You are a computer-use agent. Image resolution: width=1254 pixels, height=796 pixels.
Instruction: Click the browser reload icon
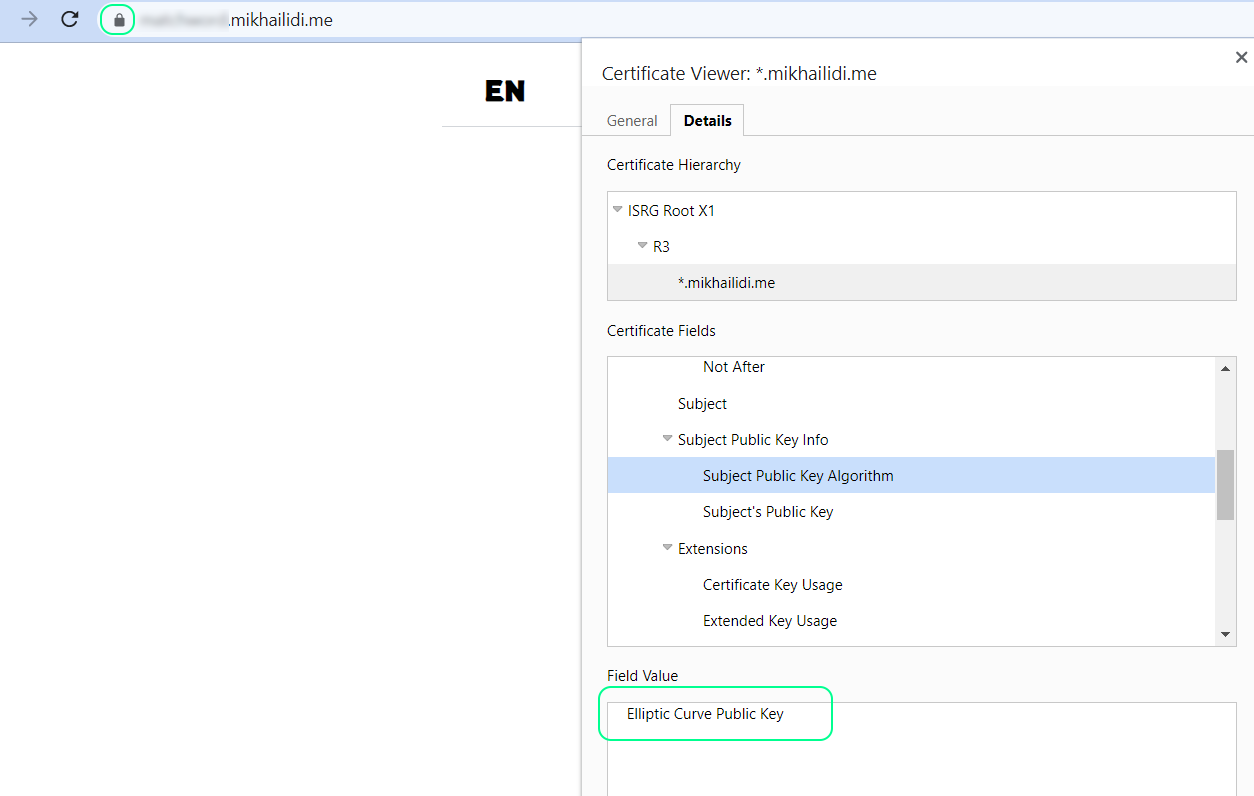tap(69, 19)
